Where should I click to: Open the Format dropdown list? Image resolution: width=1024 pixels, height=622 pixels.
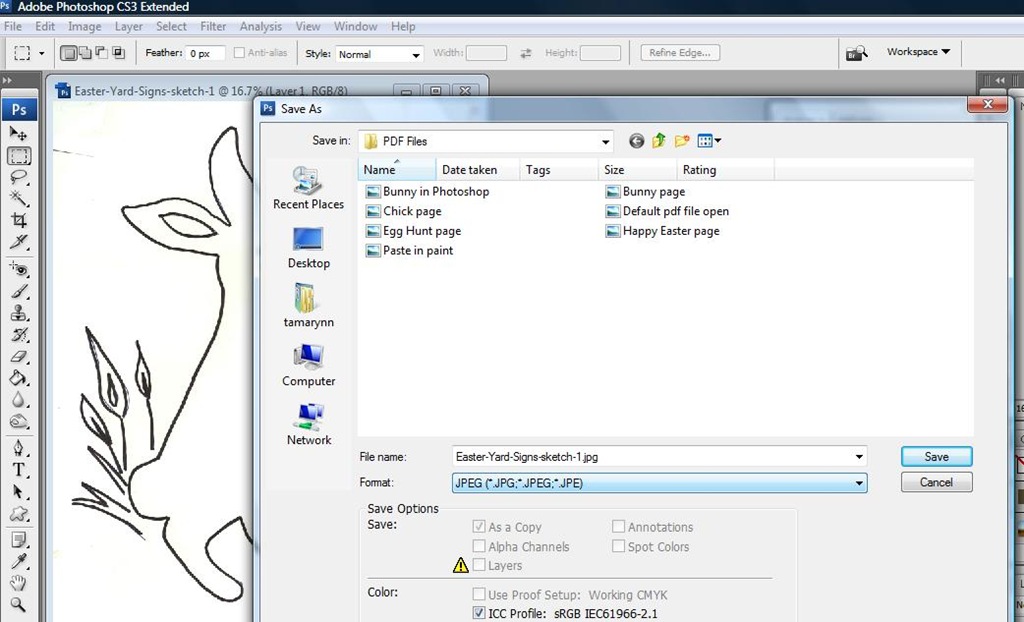click(x=859, y=483)
